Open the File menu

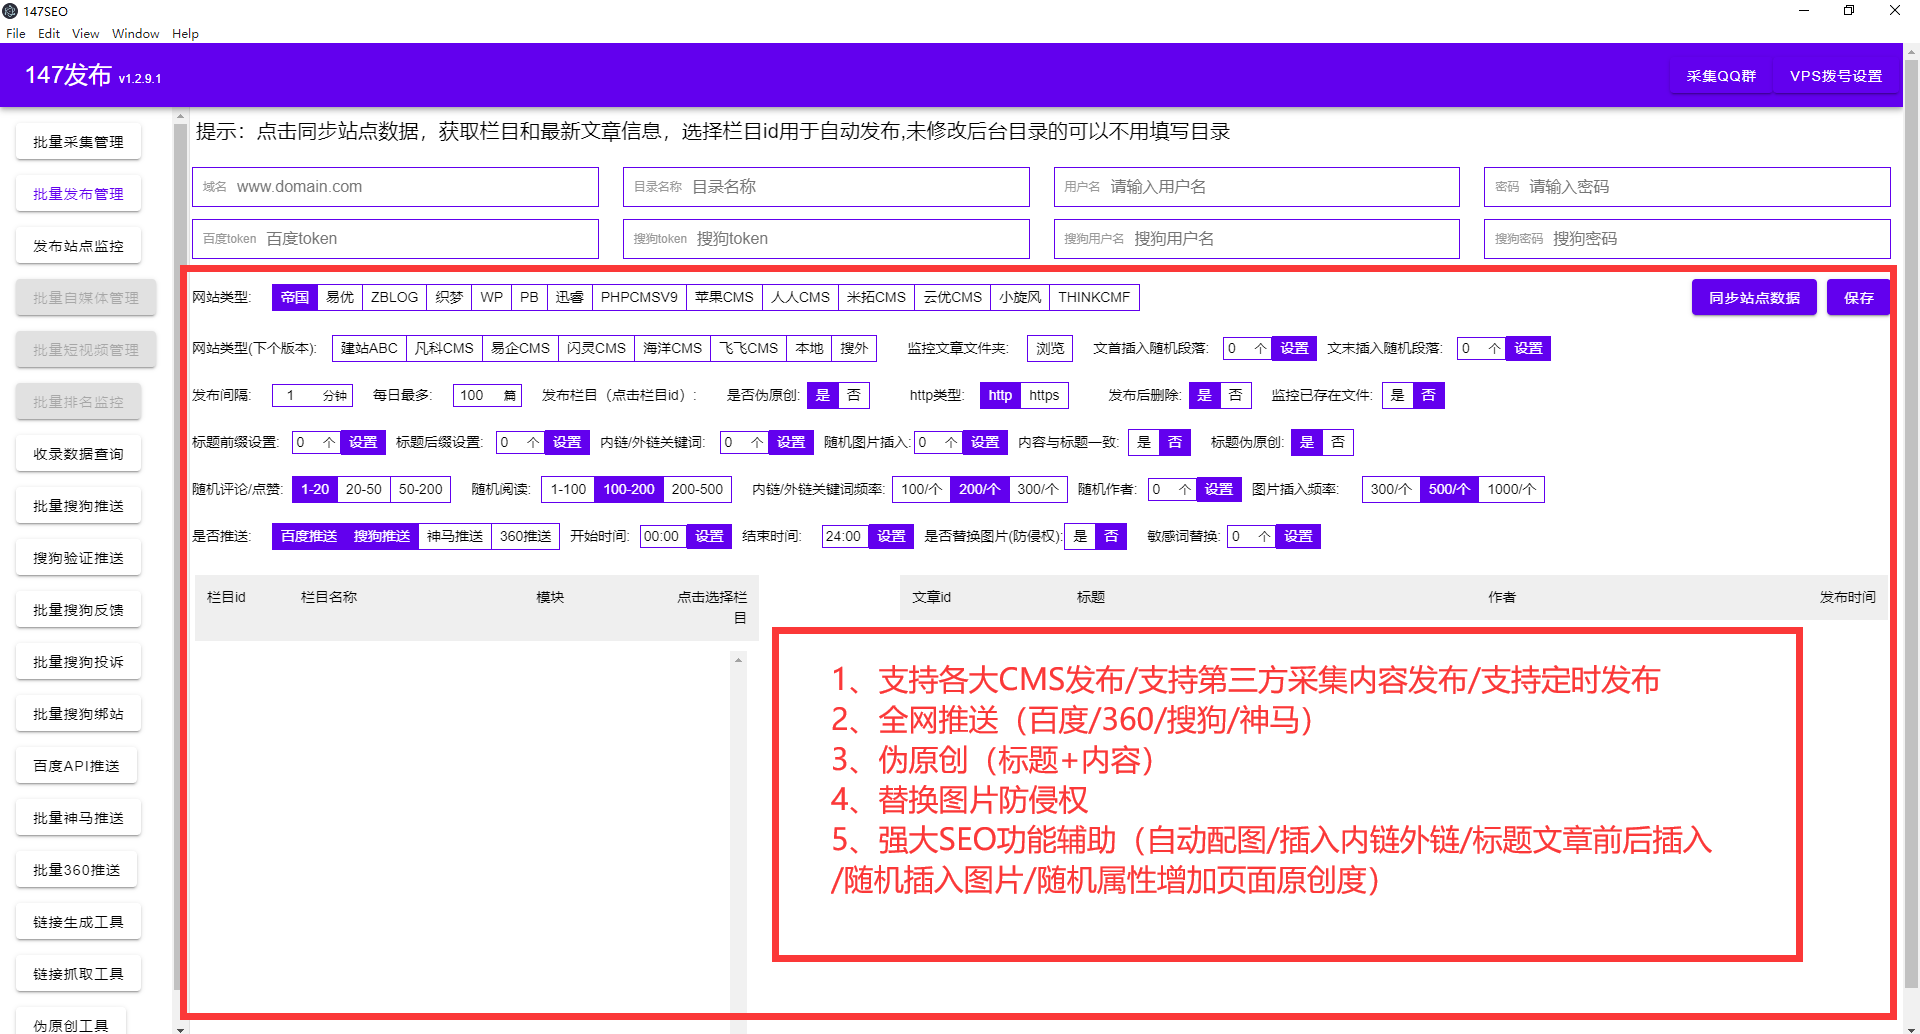pyautogui.click(x=15, y=33)
